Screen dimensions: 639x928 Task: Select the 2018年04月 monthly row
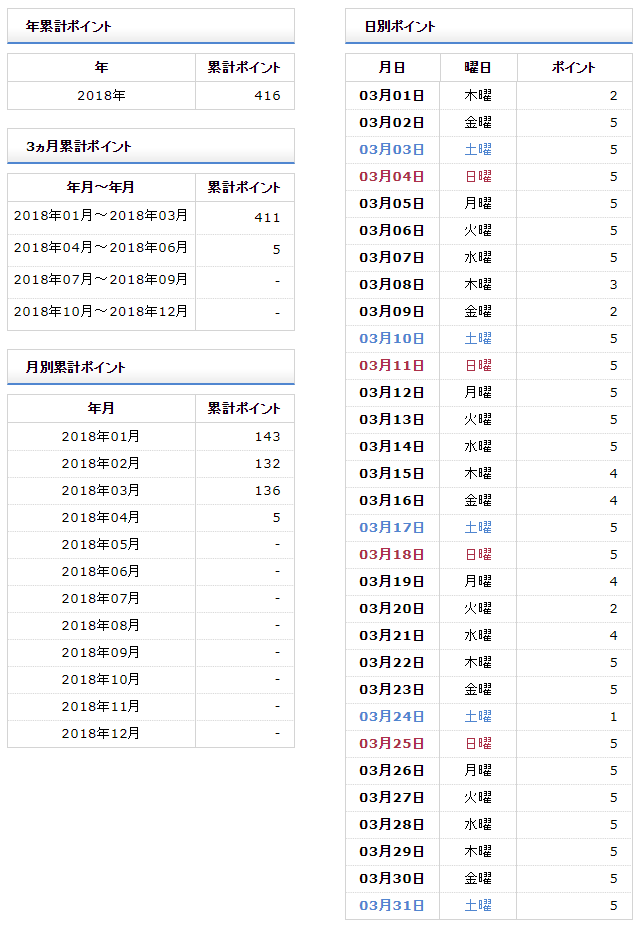[x=151, y=517]
